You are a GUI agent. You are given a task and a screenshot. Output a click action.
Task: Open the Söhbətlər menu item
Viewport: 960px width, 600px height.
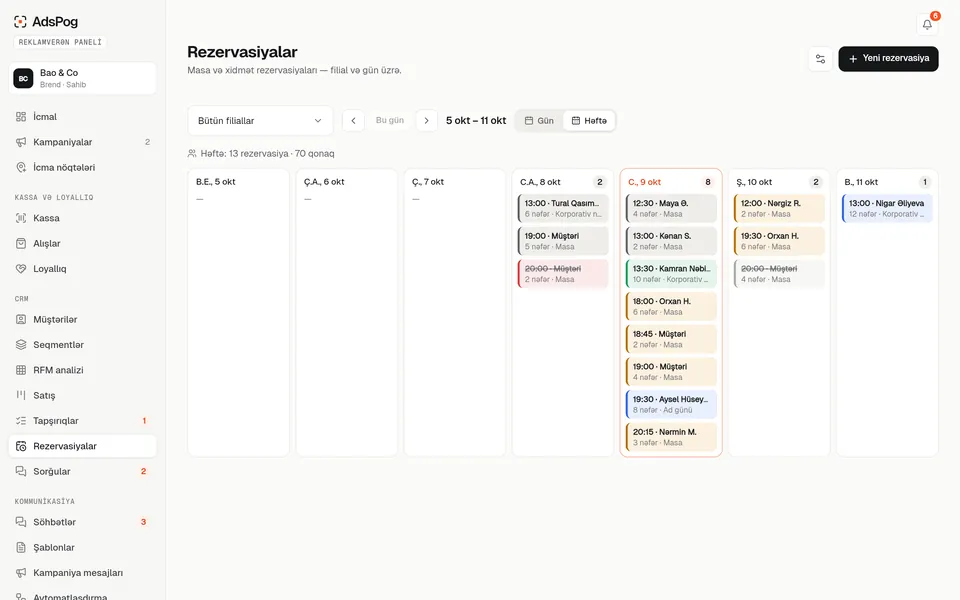pos(82,522)
